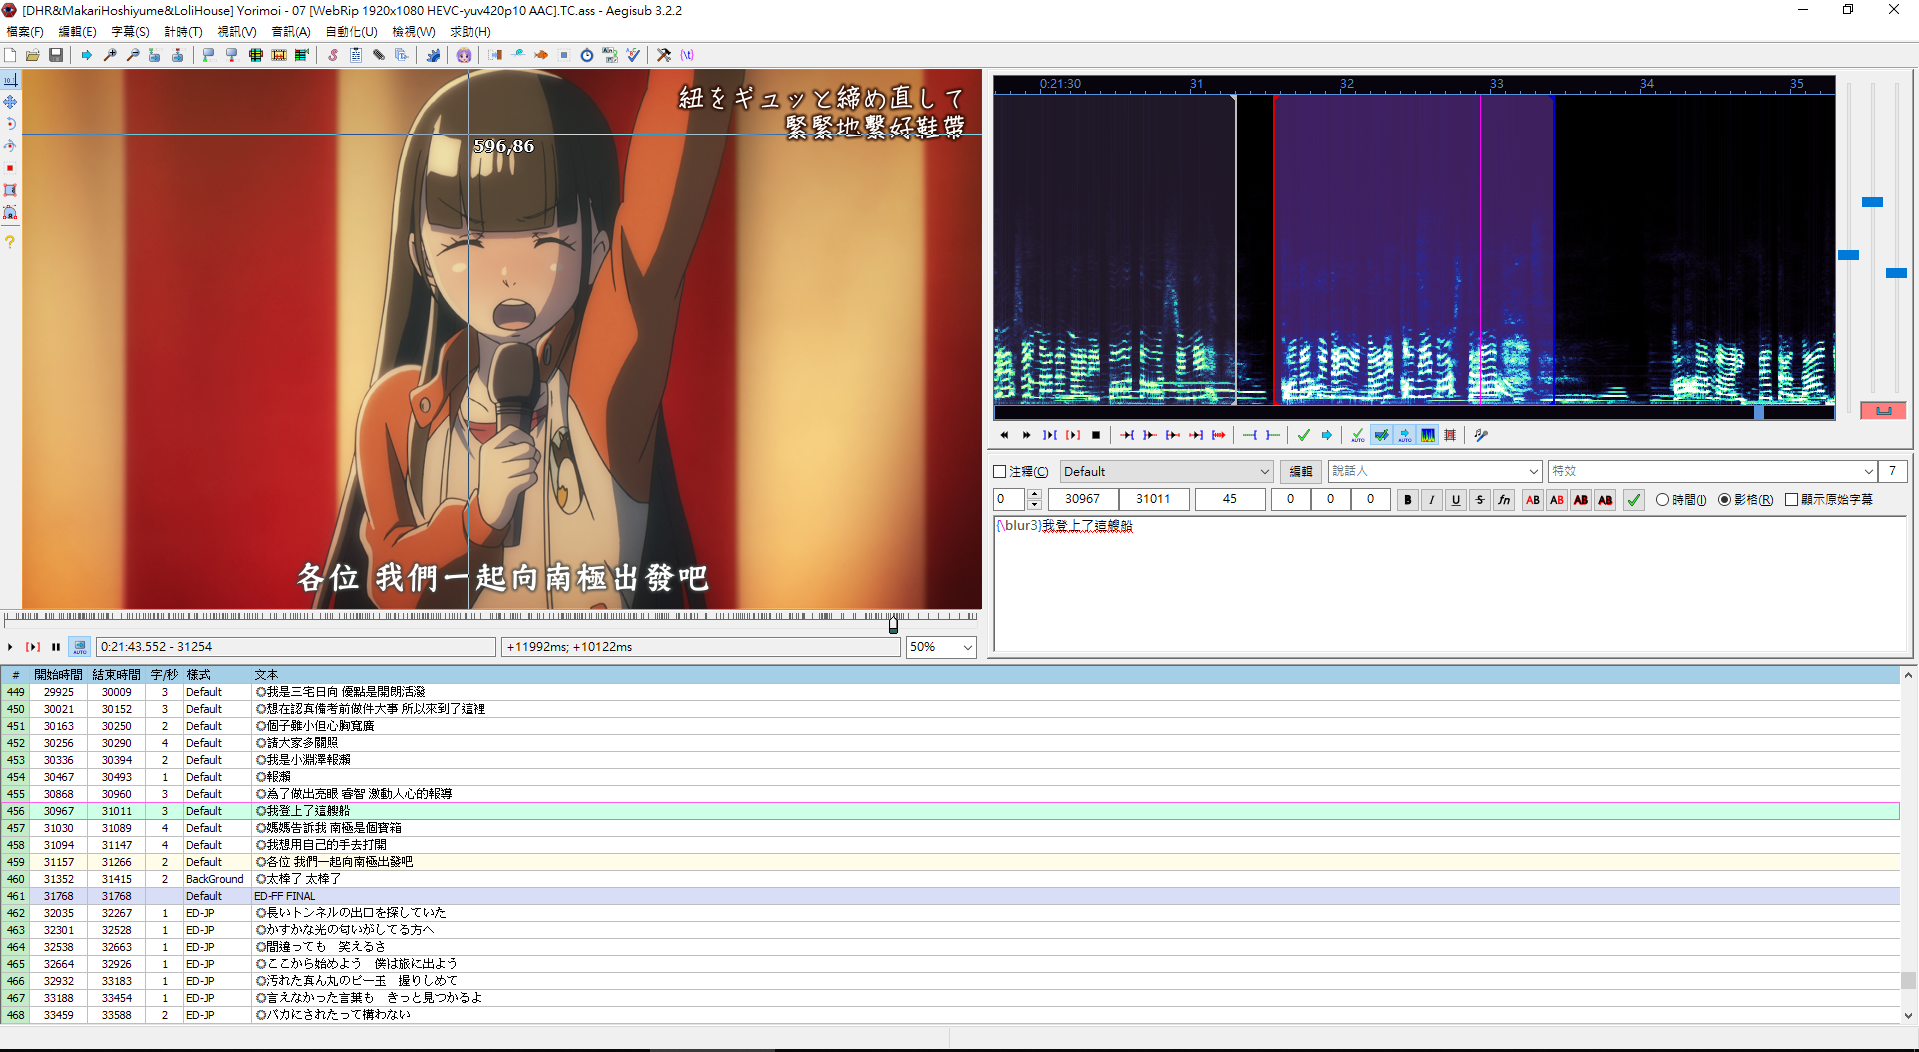This screenshot has height=1052, width=1919.
Task: Select subtitle row 459 各位 我們一起向南極出發吧
Action: click(x=950, y=862)
